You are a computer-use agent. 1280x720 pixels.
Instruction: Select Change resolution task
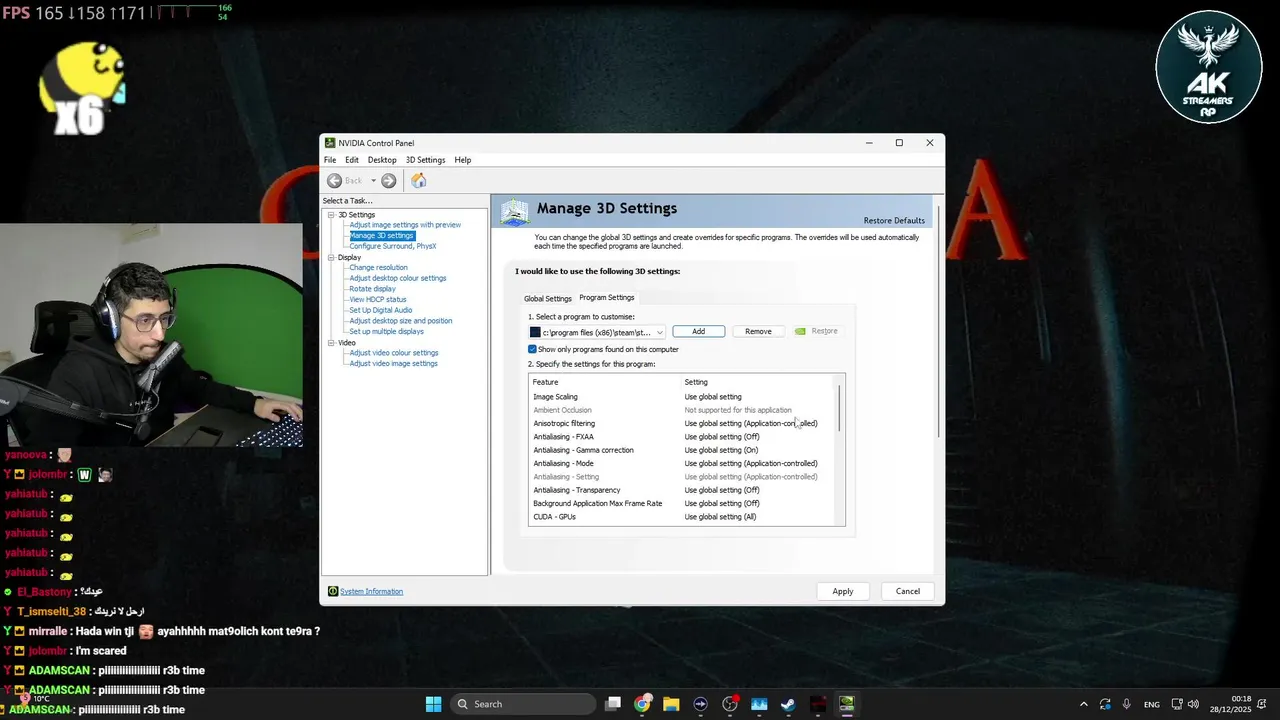tap(378, 267)
